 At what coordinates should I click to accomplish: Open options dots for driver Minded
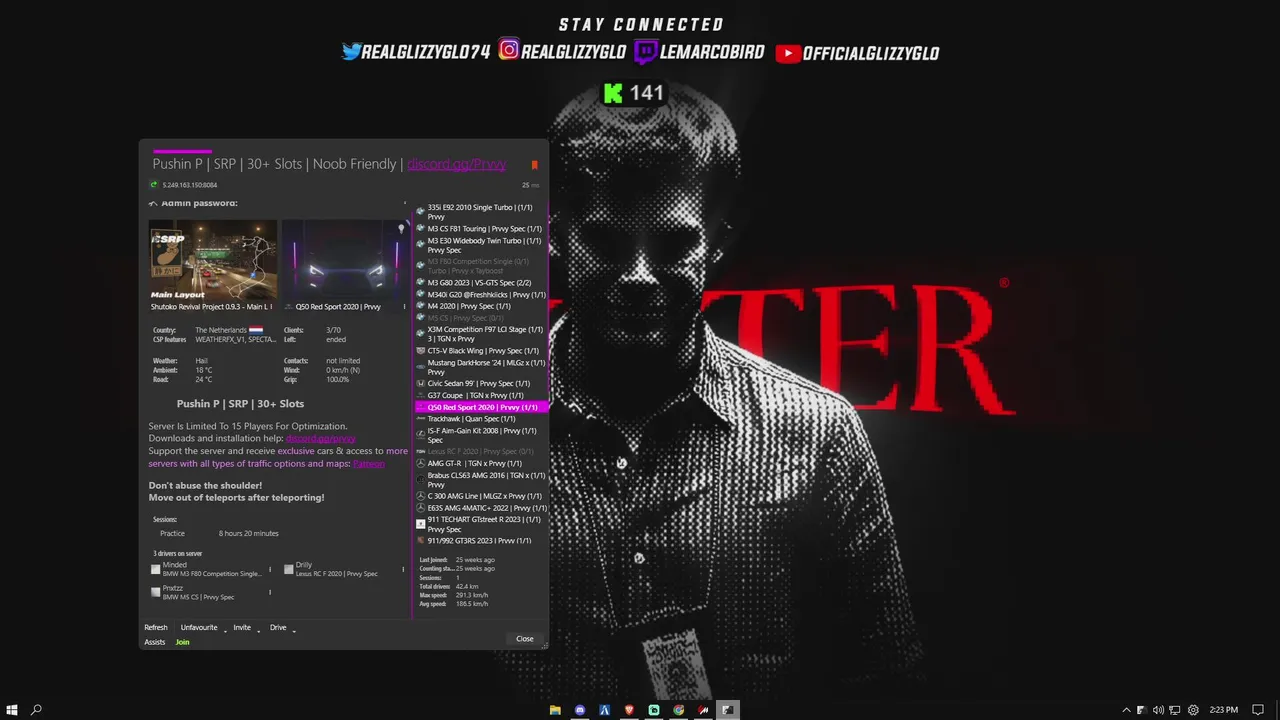pyautogui.click(x=270, y=569)
